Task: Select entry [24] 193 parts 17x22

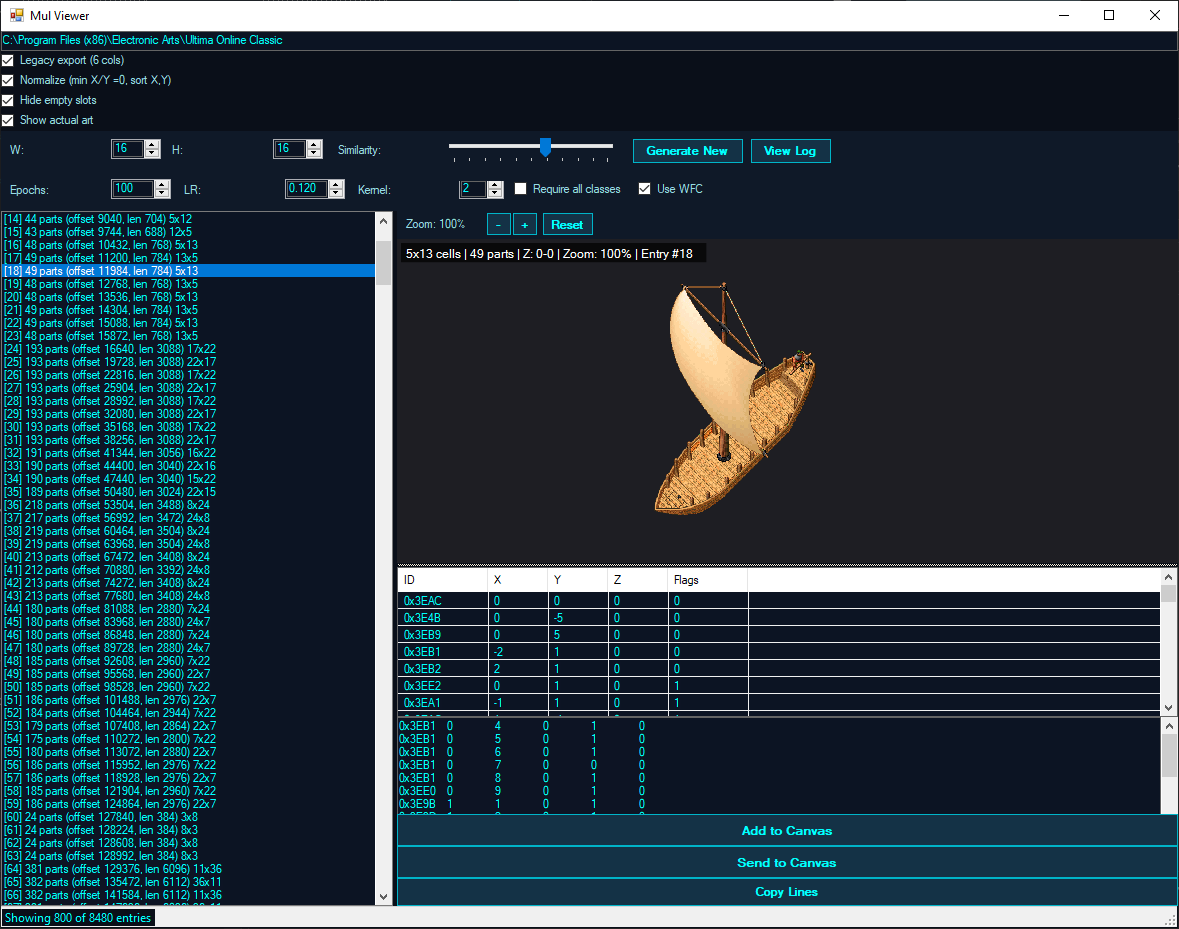Action: (x=188, y=349)
